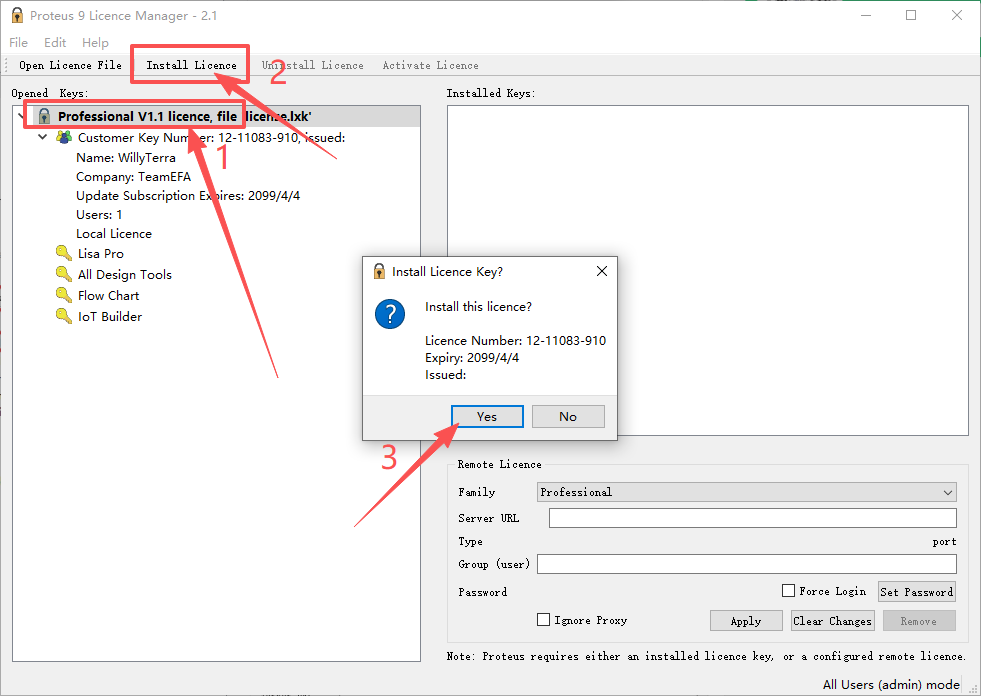Select the All Design Tools tree item
The height and width of the screenshot is (696, 981).
point(125,275)
